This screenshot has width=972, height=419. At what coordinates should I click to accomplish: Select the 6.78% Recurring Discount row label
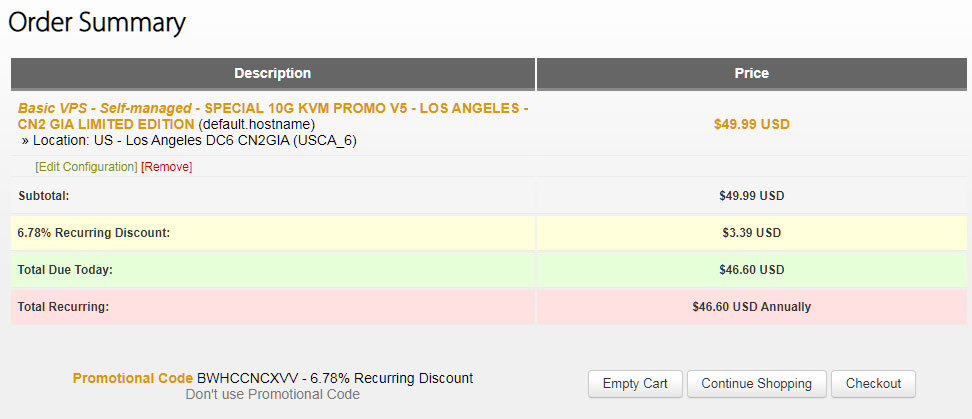click(94, 233)
